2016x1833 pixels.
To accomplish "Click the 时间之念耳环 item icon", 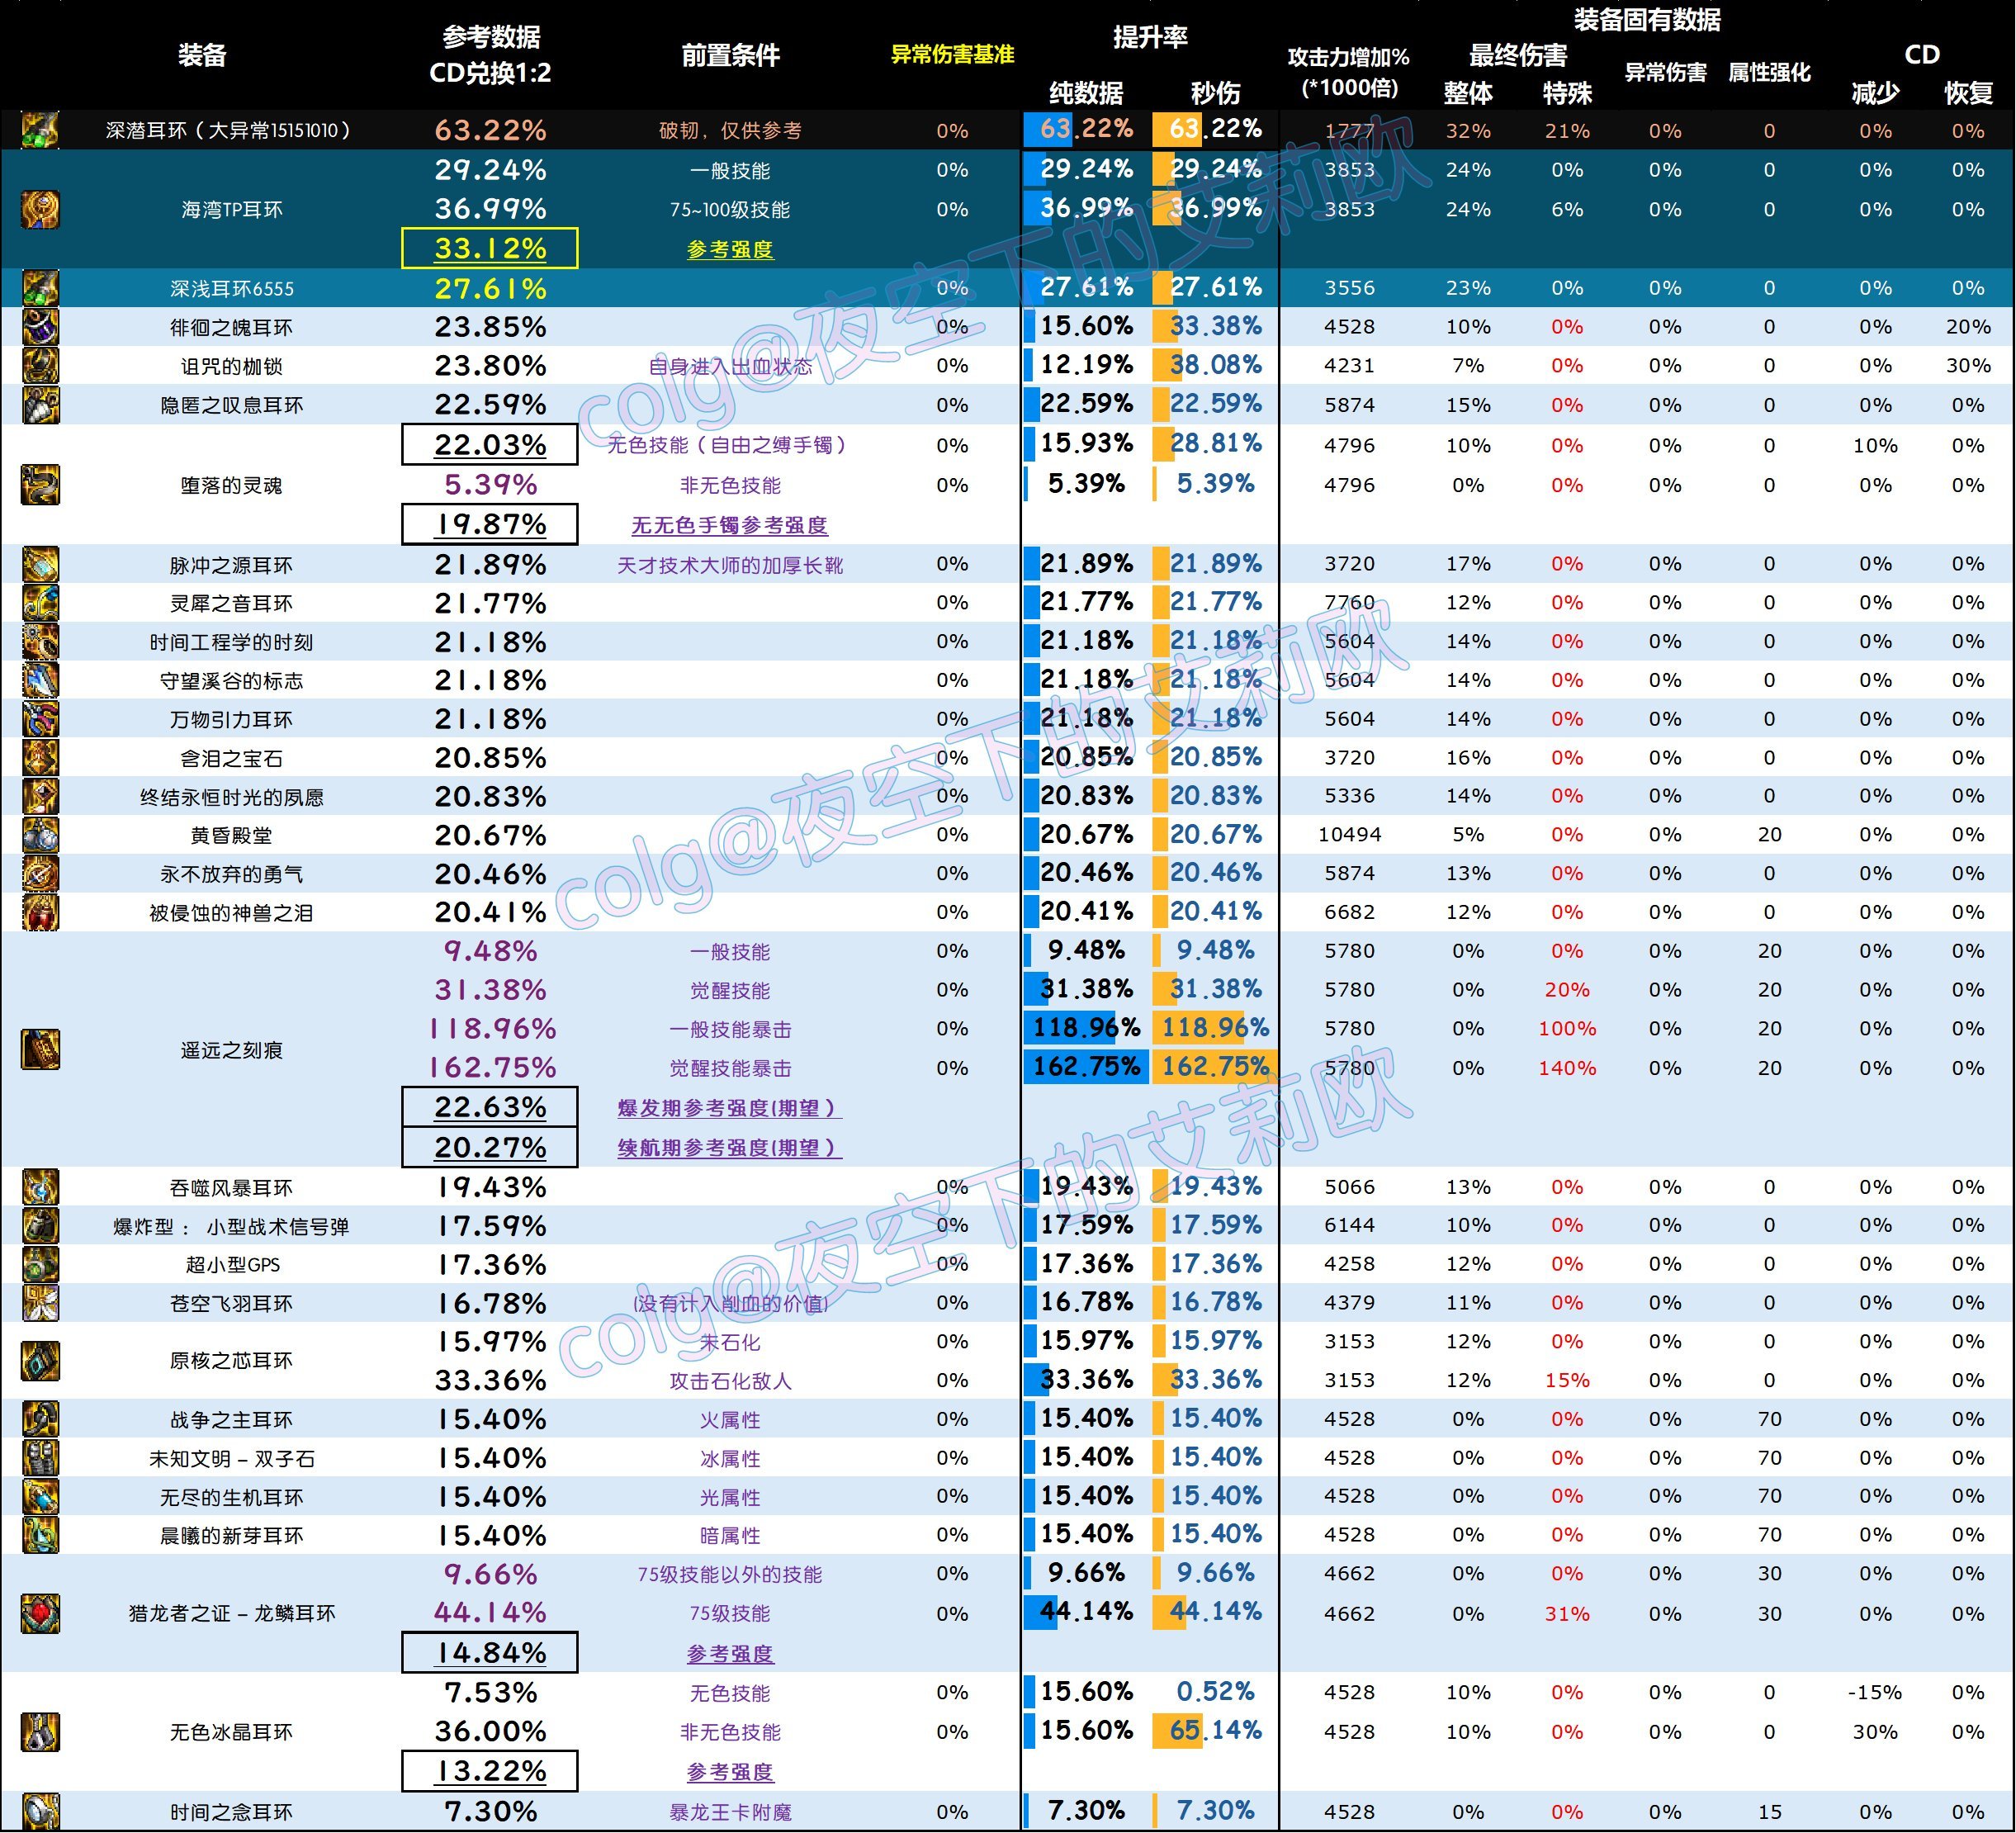I will click(x=40, y=1812).
